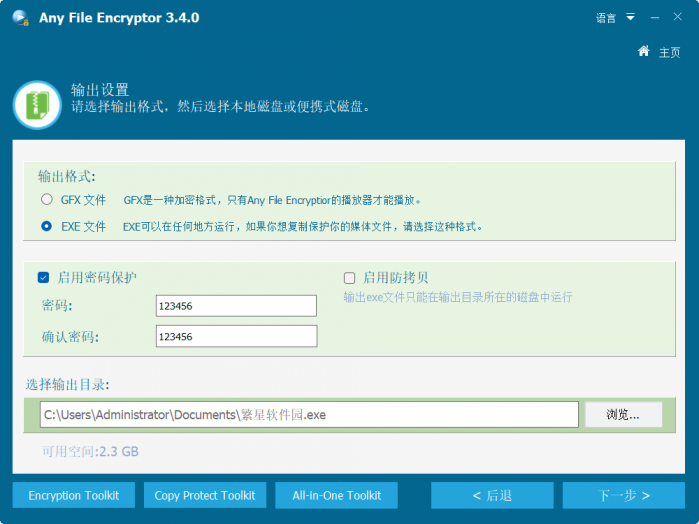Uncheck the 启用密码保护 checkbox

click(43, 278)
